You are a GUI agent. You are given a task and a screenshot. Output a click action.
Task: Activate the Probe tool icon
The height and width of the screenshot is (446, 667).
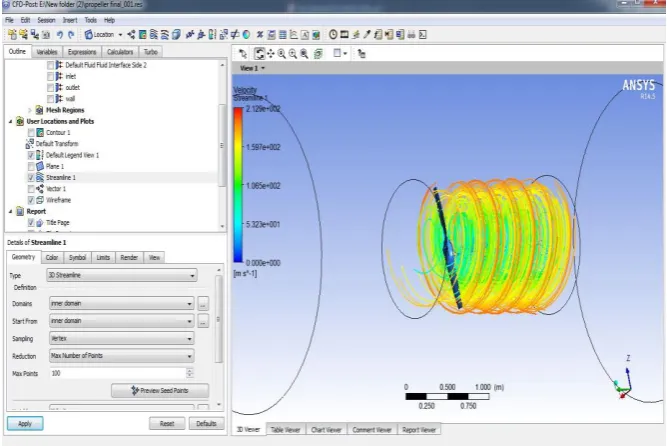(x=366, y=34)
